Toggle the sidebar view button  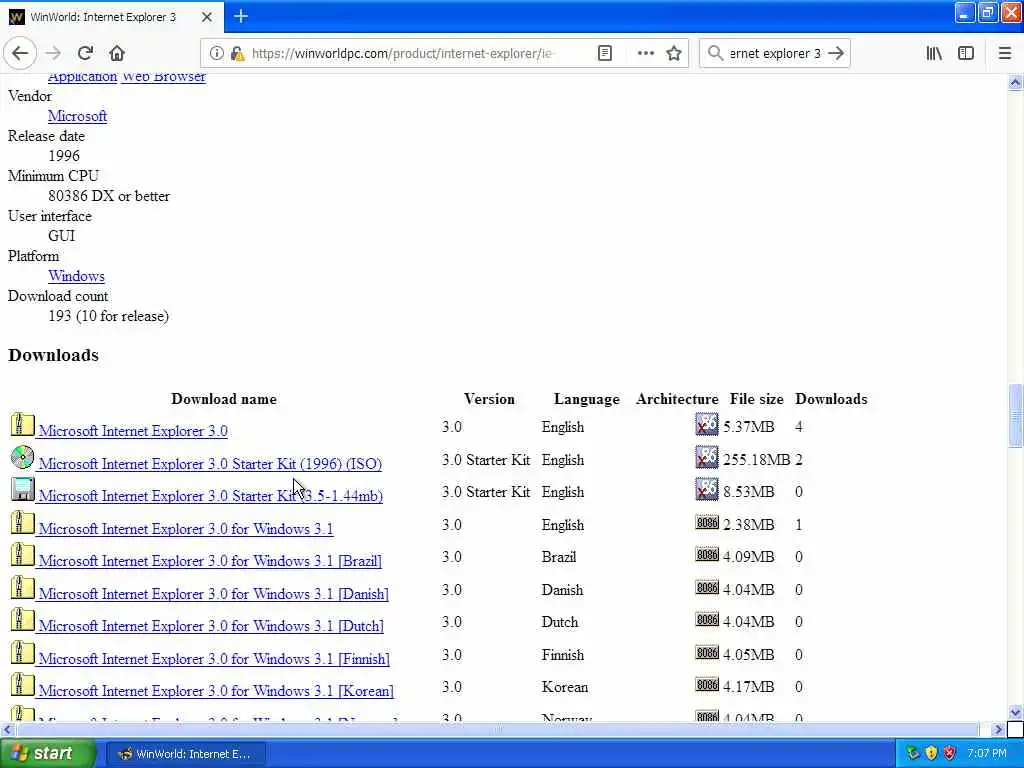click(x=966, y=54)
